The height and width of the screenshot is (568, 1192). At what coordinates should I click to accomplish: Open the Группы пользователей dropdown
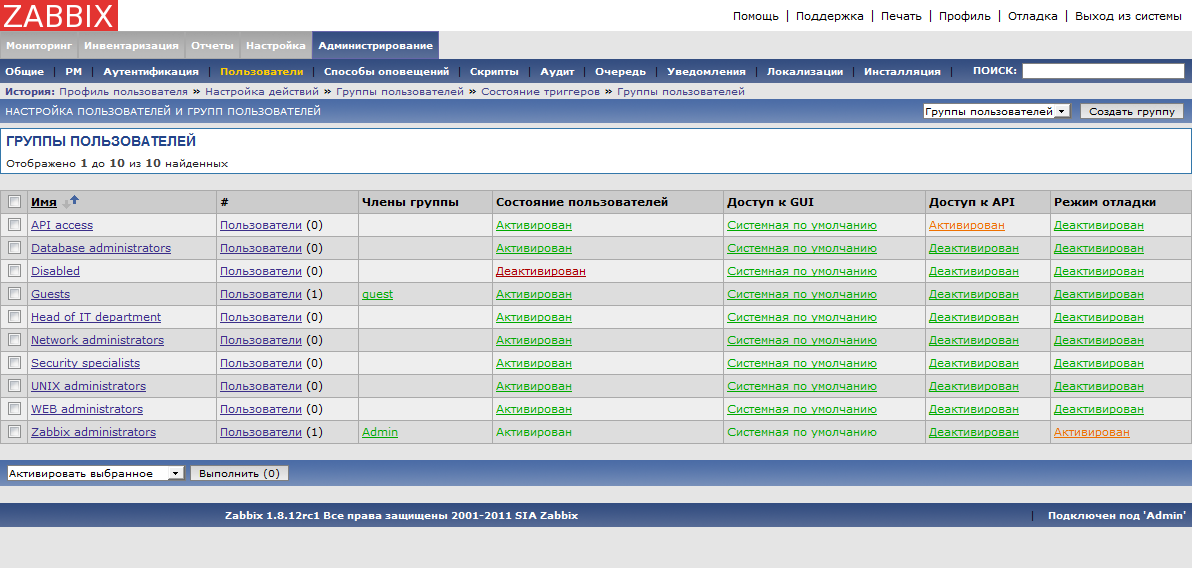coord(997,111)
